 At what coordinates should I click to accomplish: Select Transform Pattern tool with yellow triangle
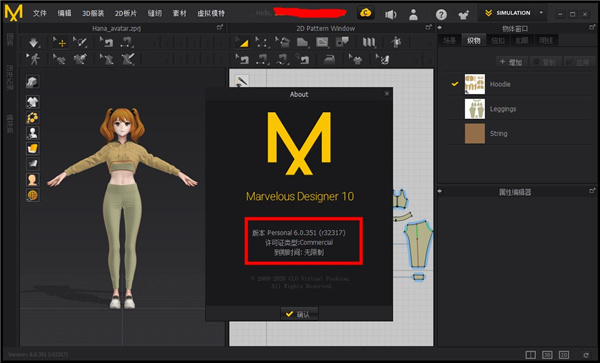click(242, 42)
